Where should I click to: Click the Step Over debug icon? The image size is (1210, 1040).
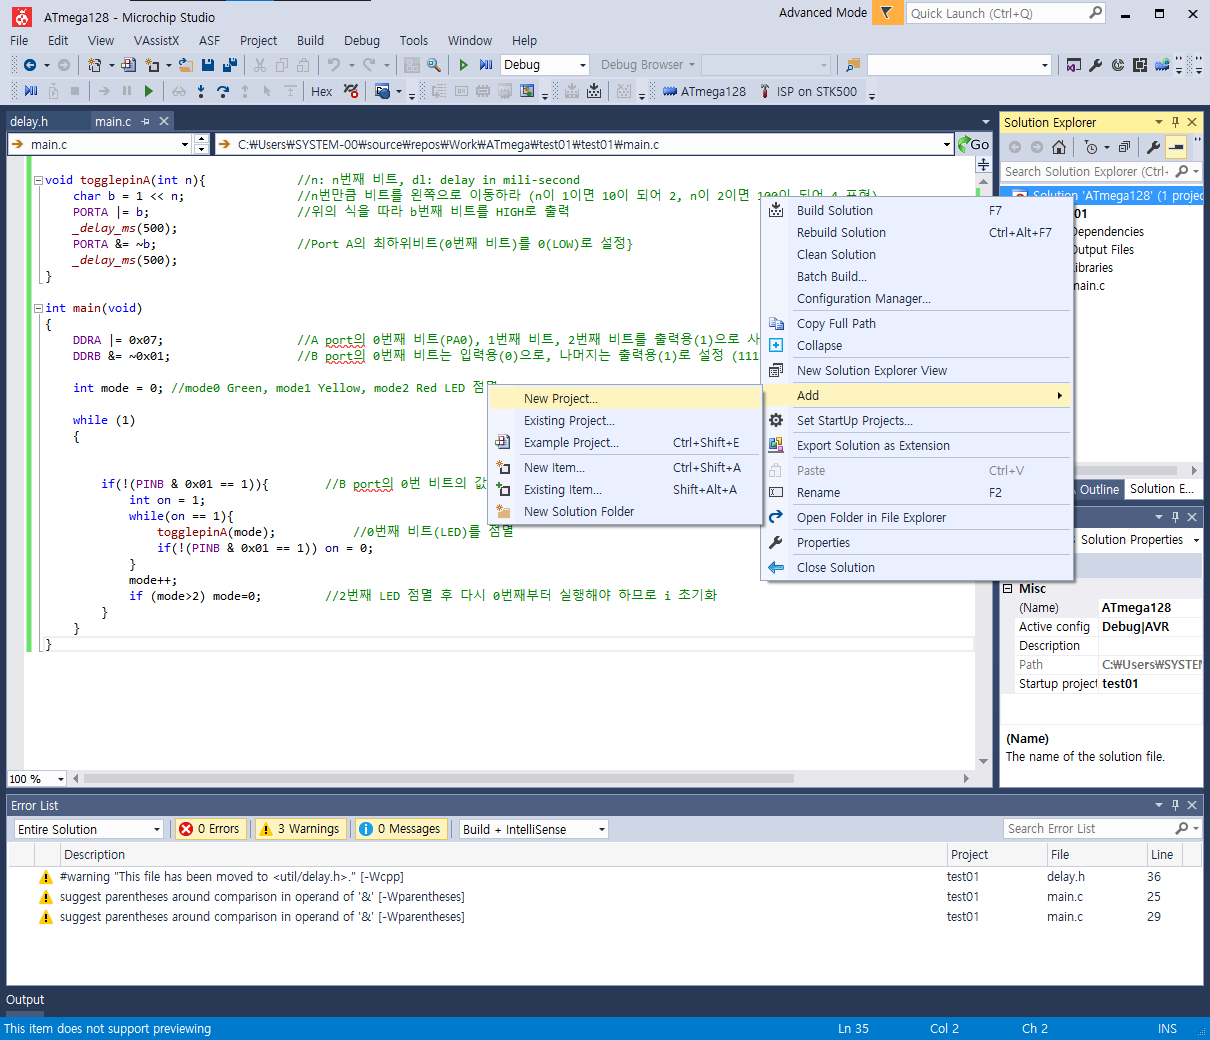(x=222, y=91)
